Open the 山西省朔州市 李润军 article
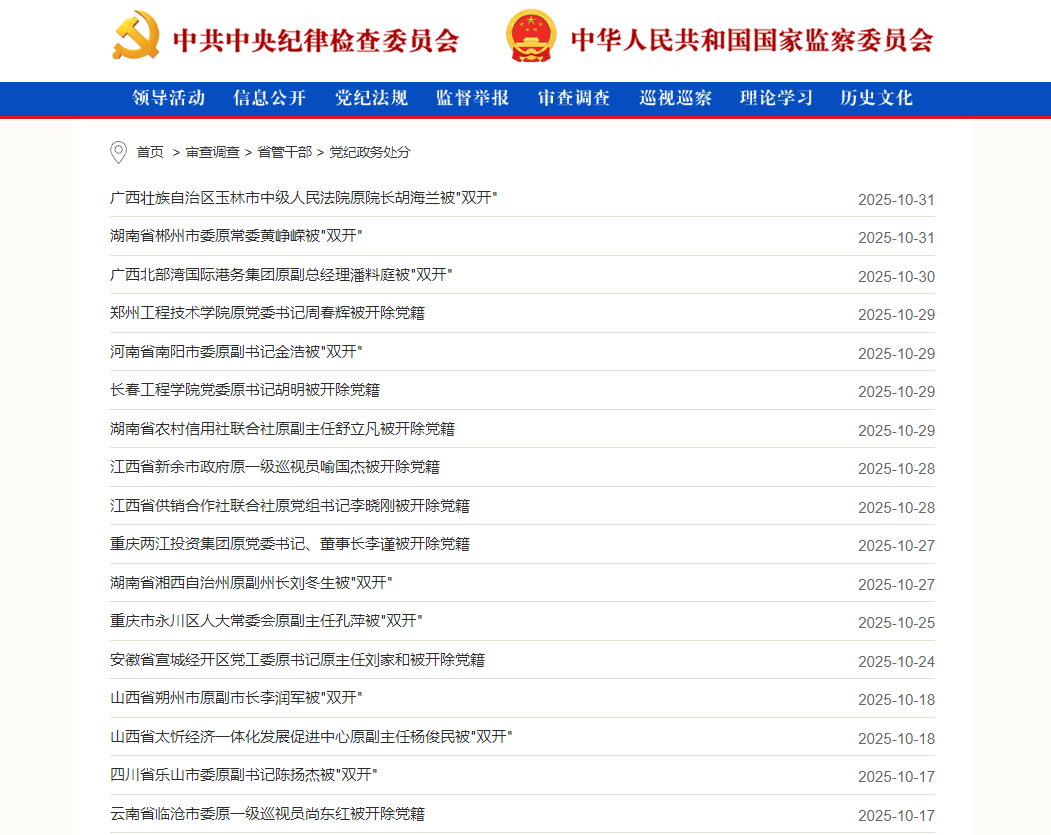1051x835 pixels. pyautogui.click(x=236, y=698)
